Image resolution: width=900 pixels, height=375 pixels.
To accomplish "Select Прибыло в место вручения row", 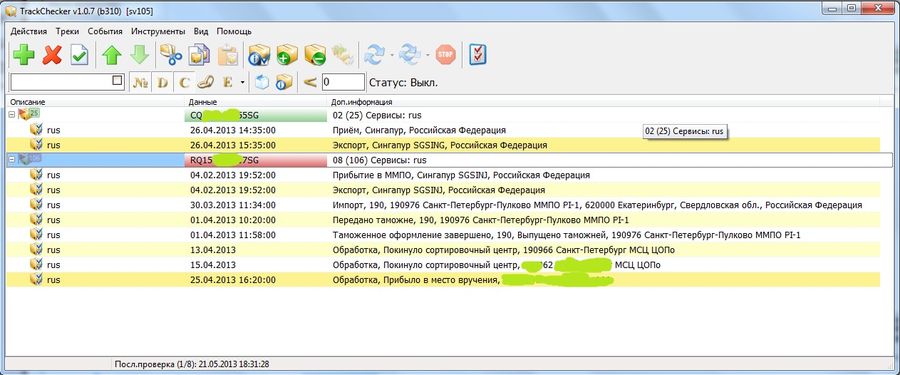I will 443,280.
